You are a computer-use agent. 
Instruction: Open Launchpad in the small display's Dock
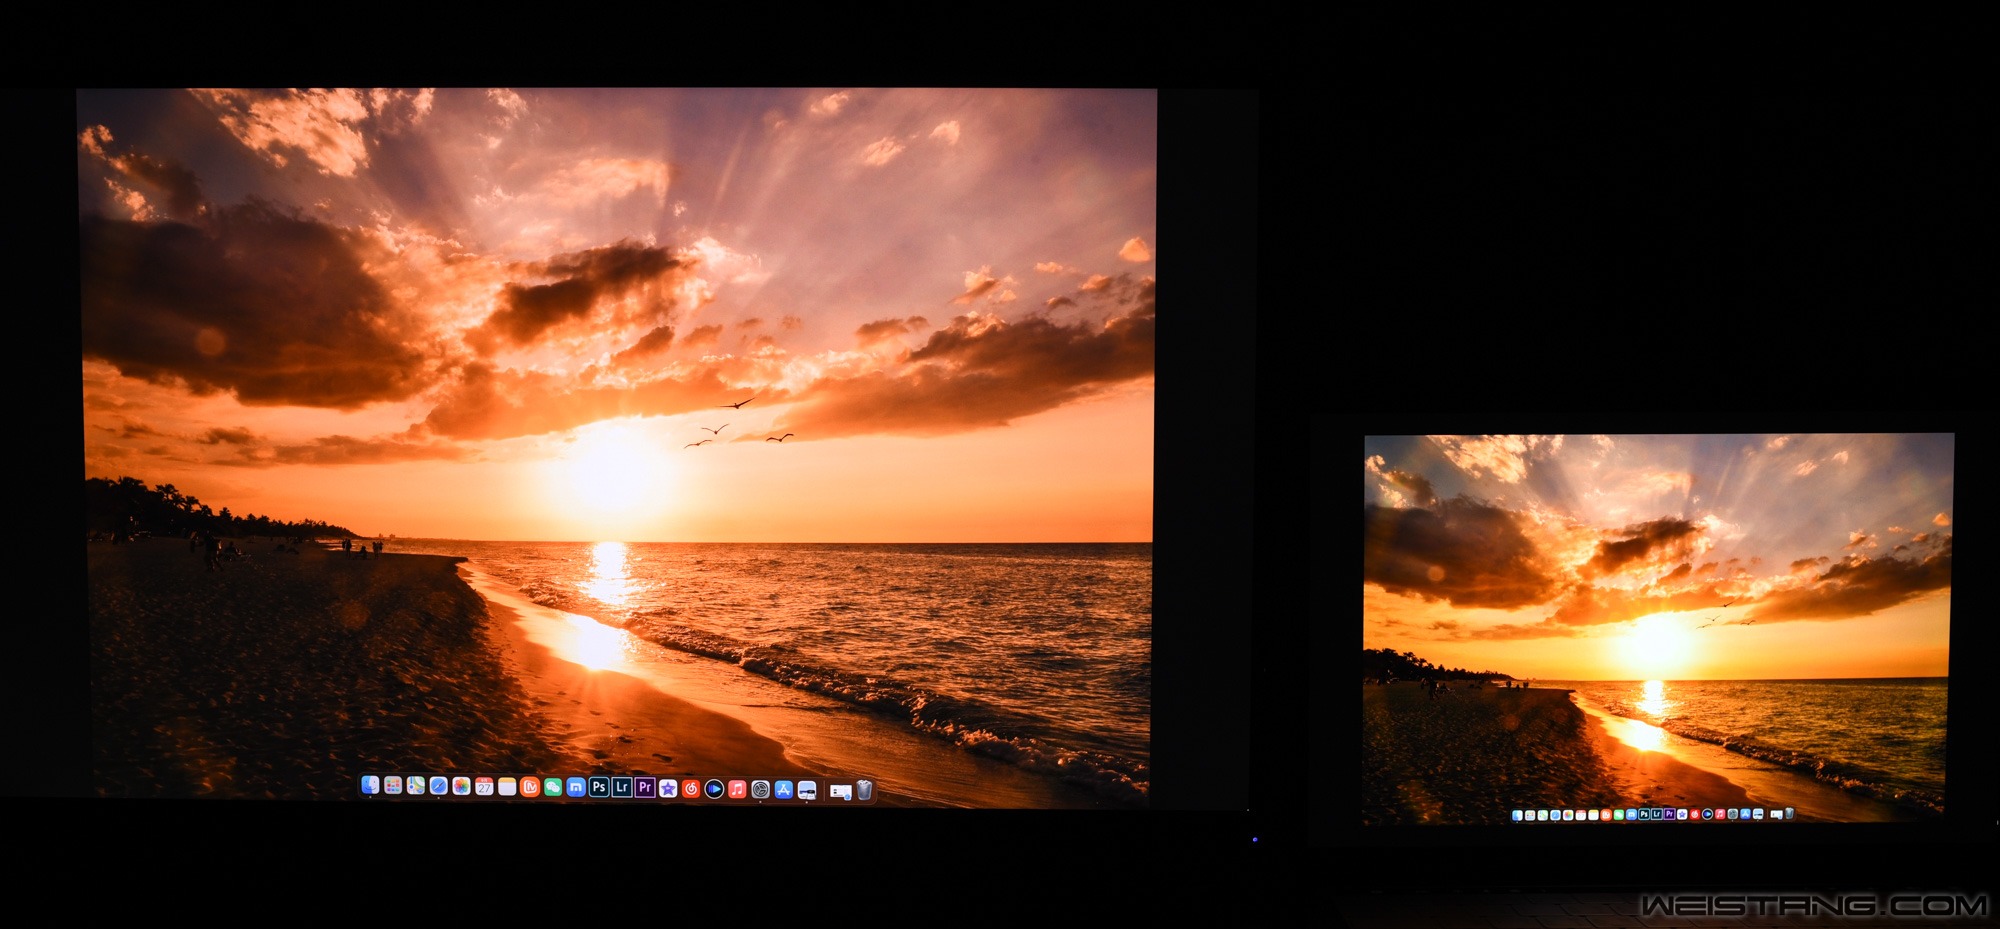(x=1530, y=815)
